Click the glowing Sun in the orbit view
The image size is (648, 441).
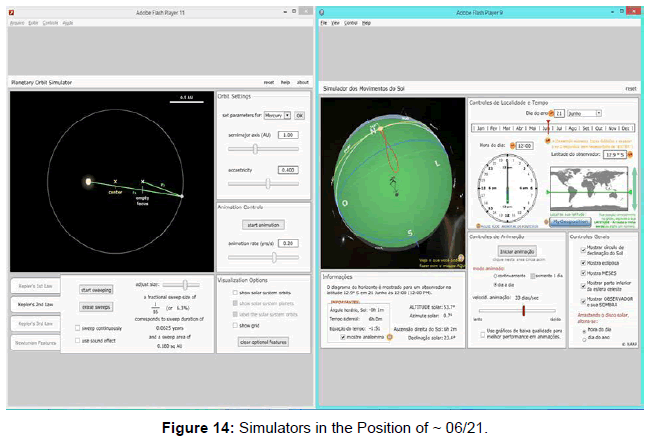click(x=89, y=182)
